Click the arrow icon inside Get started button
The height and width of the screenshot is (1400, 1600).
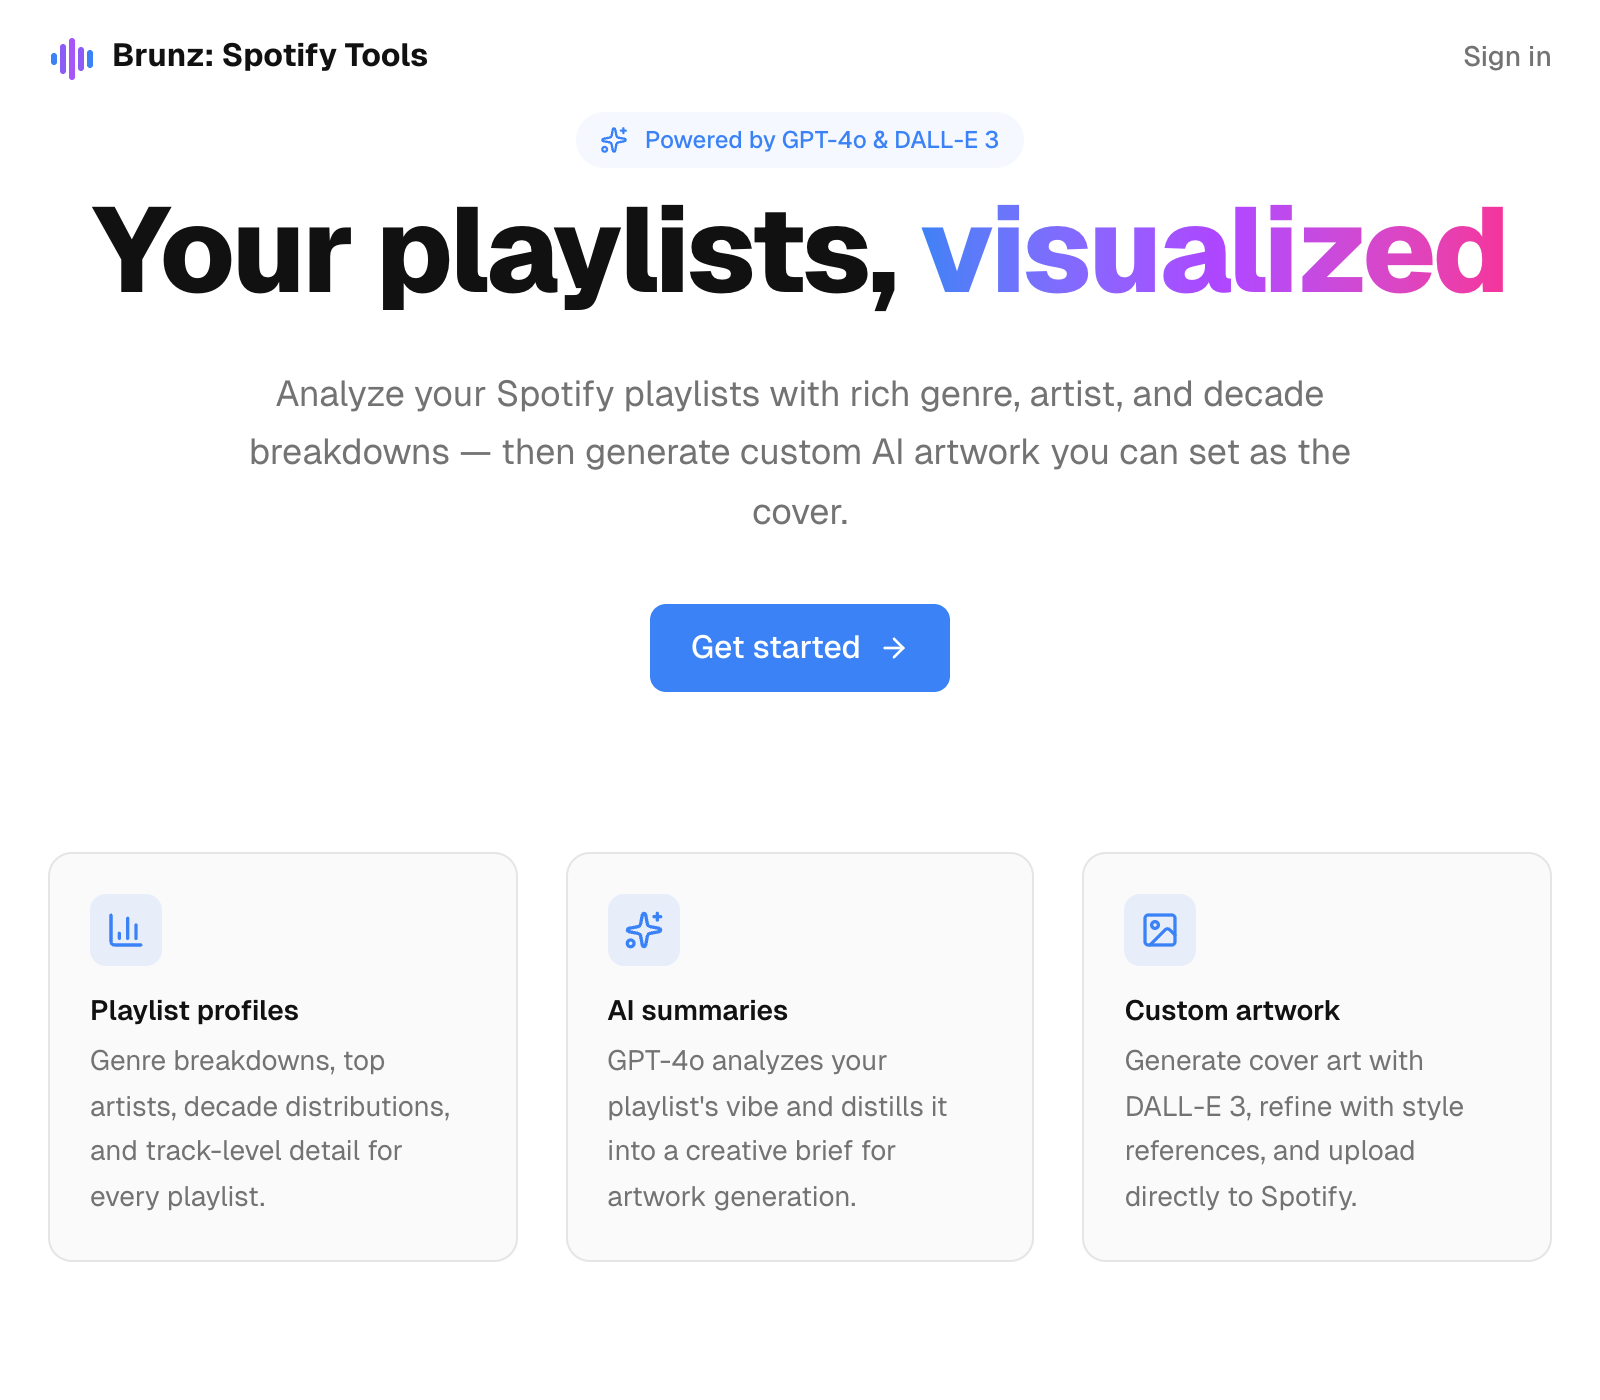point(895,648)
